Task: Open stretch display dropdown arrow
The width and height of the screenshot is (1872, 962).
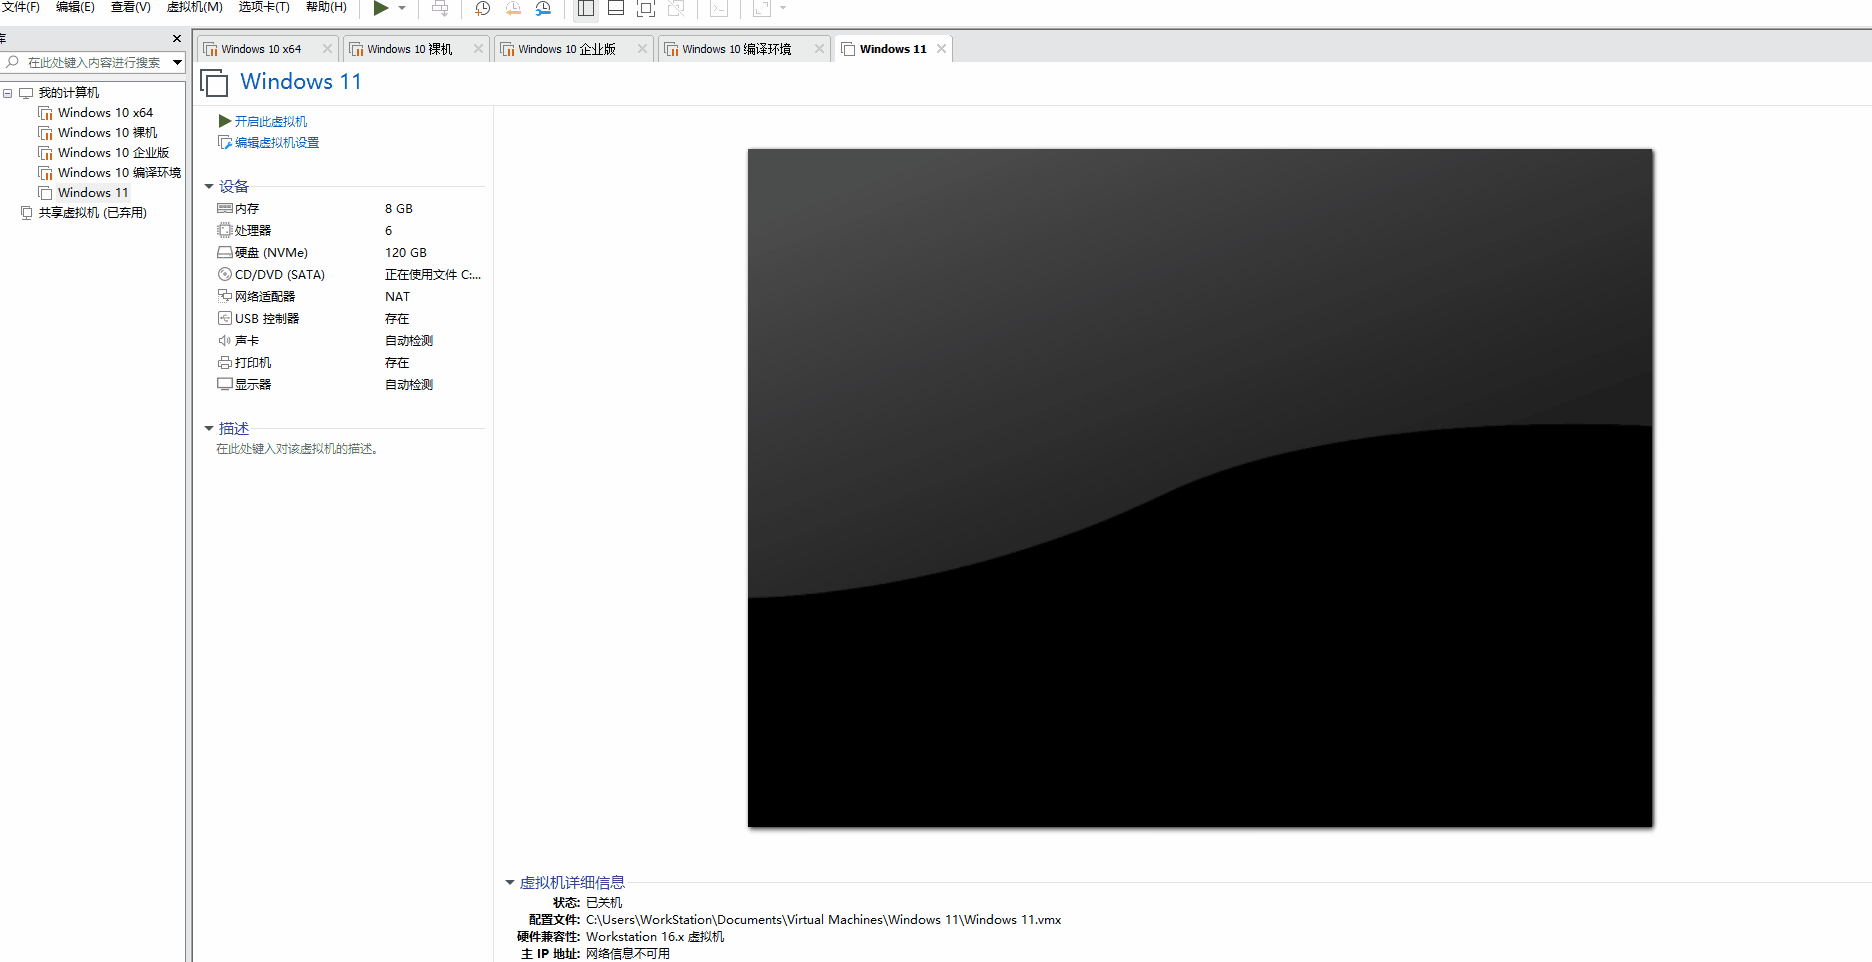Action: pos(783,8)
